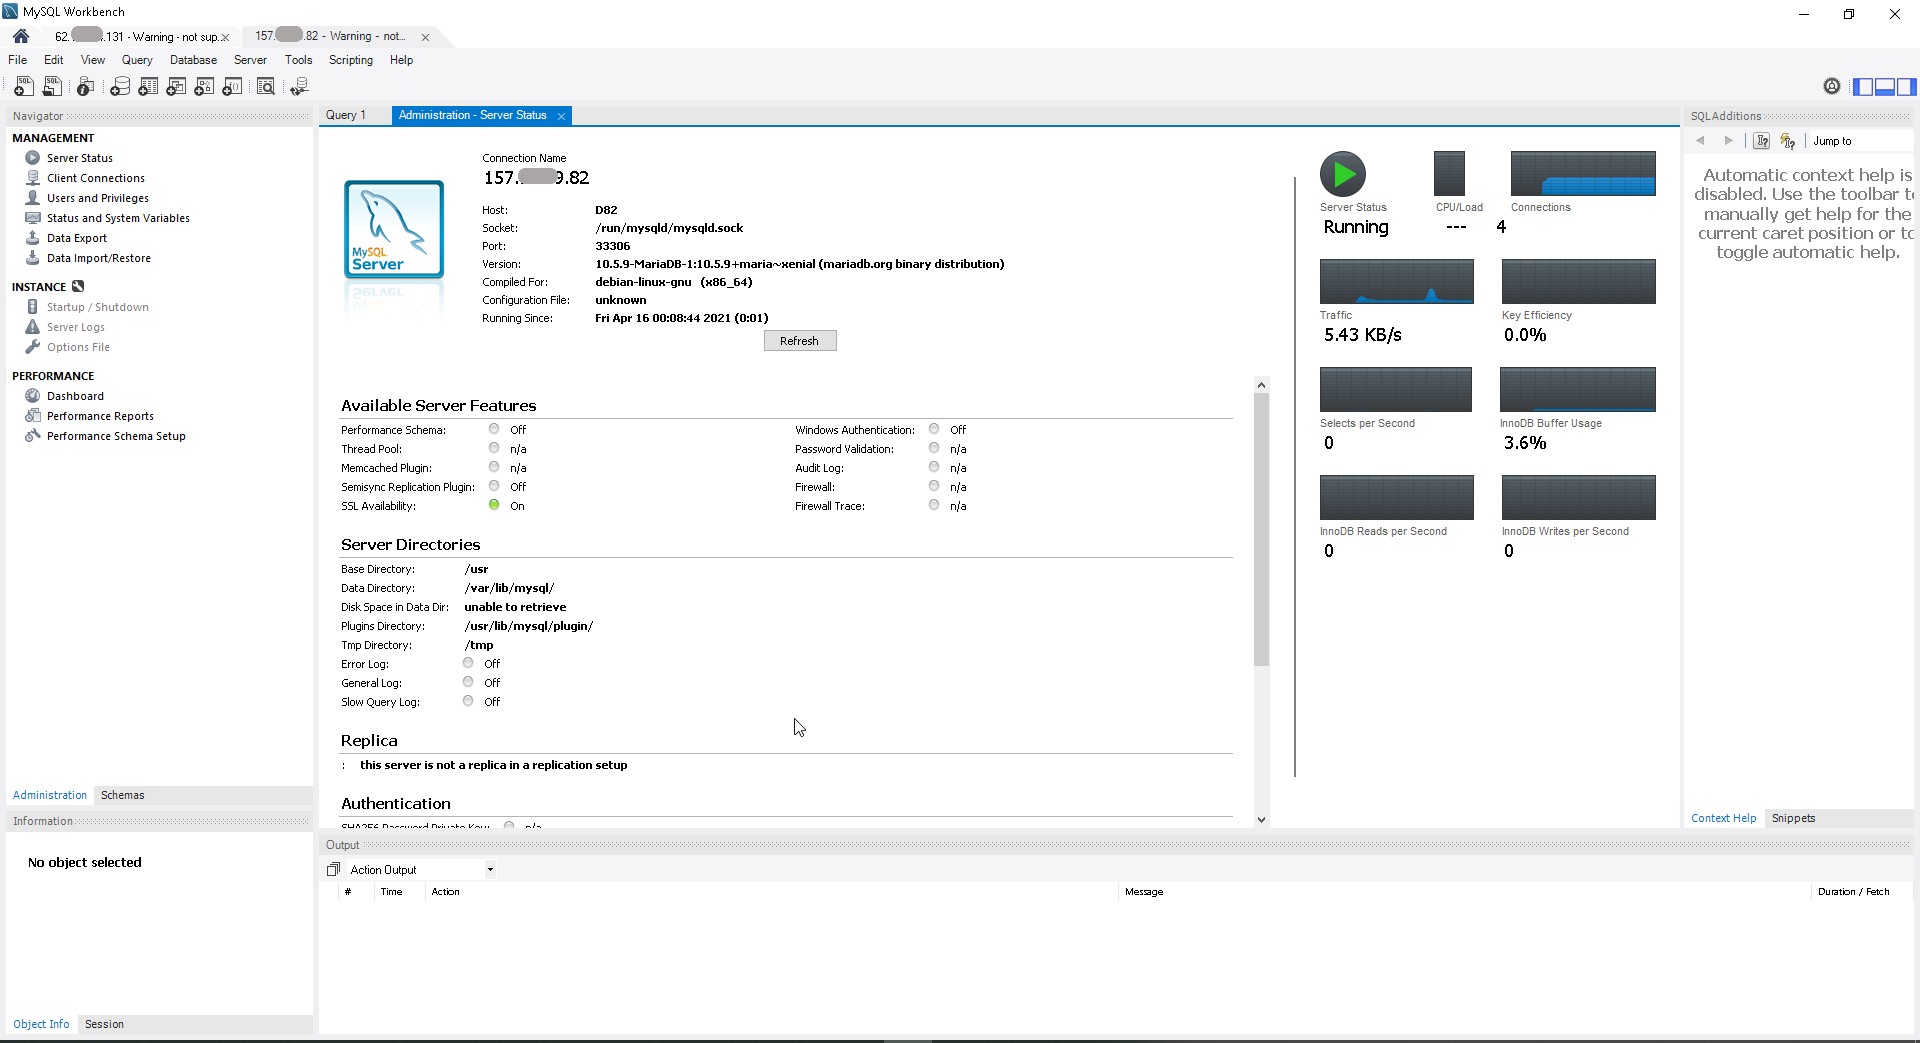Click the Data Export icon
Image resolution: width=1920 pixels, height=1043 pixels.
pyautogui.click(x=33, y=238)
